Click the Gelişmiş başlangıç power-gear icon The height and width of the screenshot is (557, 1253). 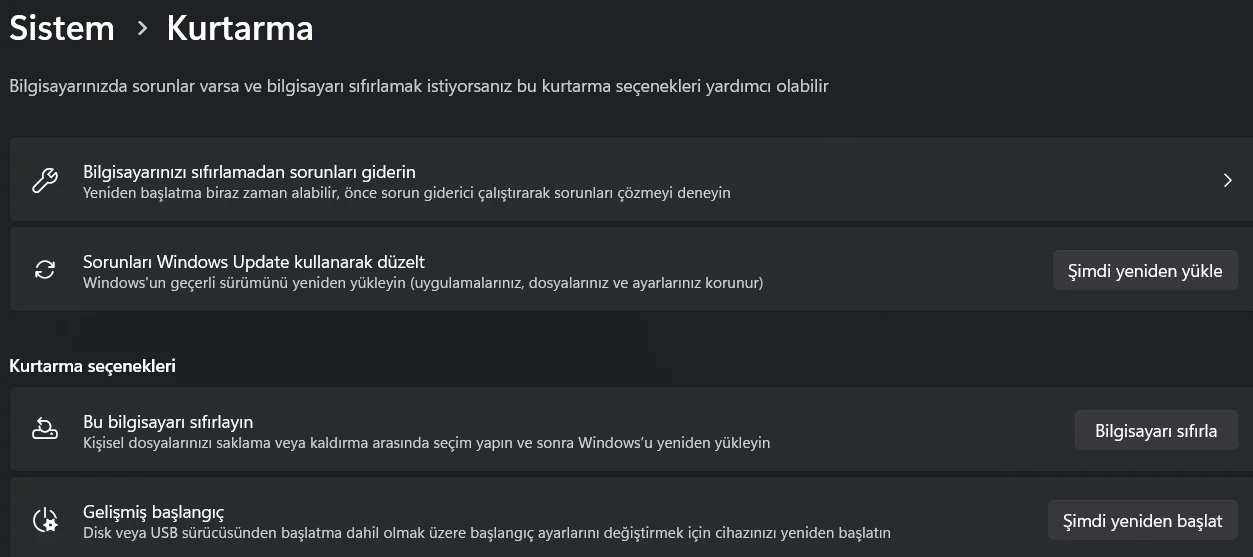[x=45, y=520]
